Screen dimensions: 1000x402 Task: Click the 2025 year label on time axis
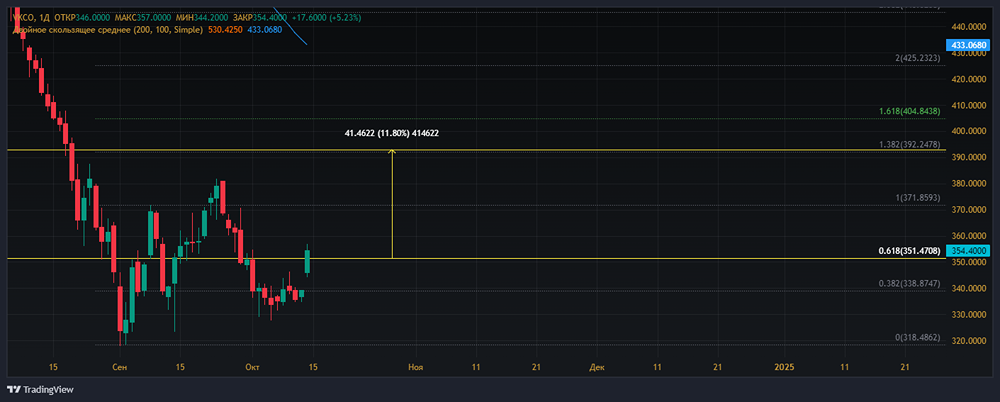point(784,367)
